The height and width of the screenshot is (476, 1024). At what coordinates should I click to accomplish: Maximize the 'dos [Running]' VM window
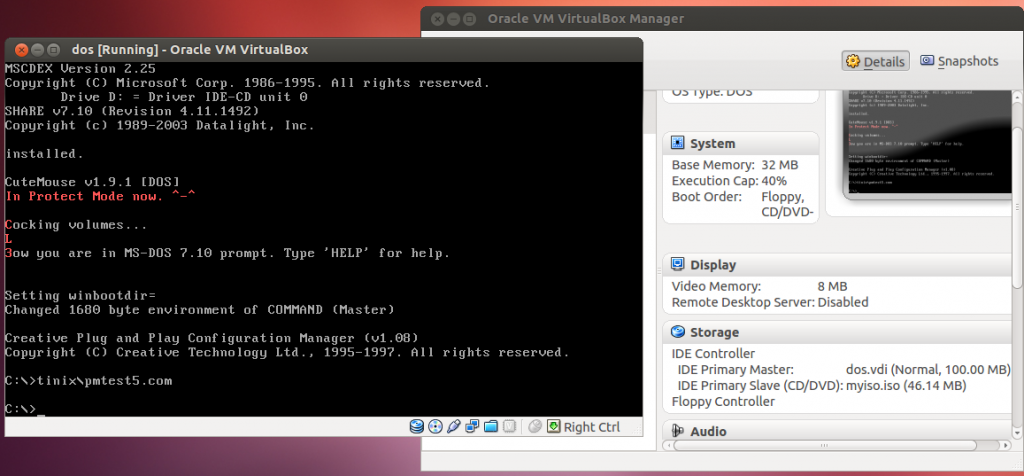[x=54, y=50]
